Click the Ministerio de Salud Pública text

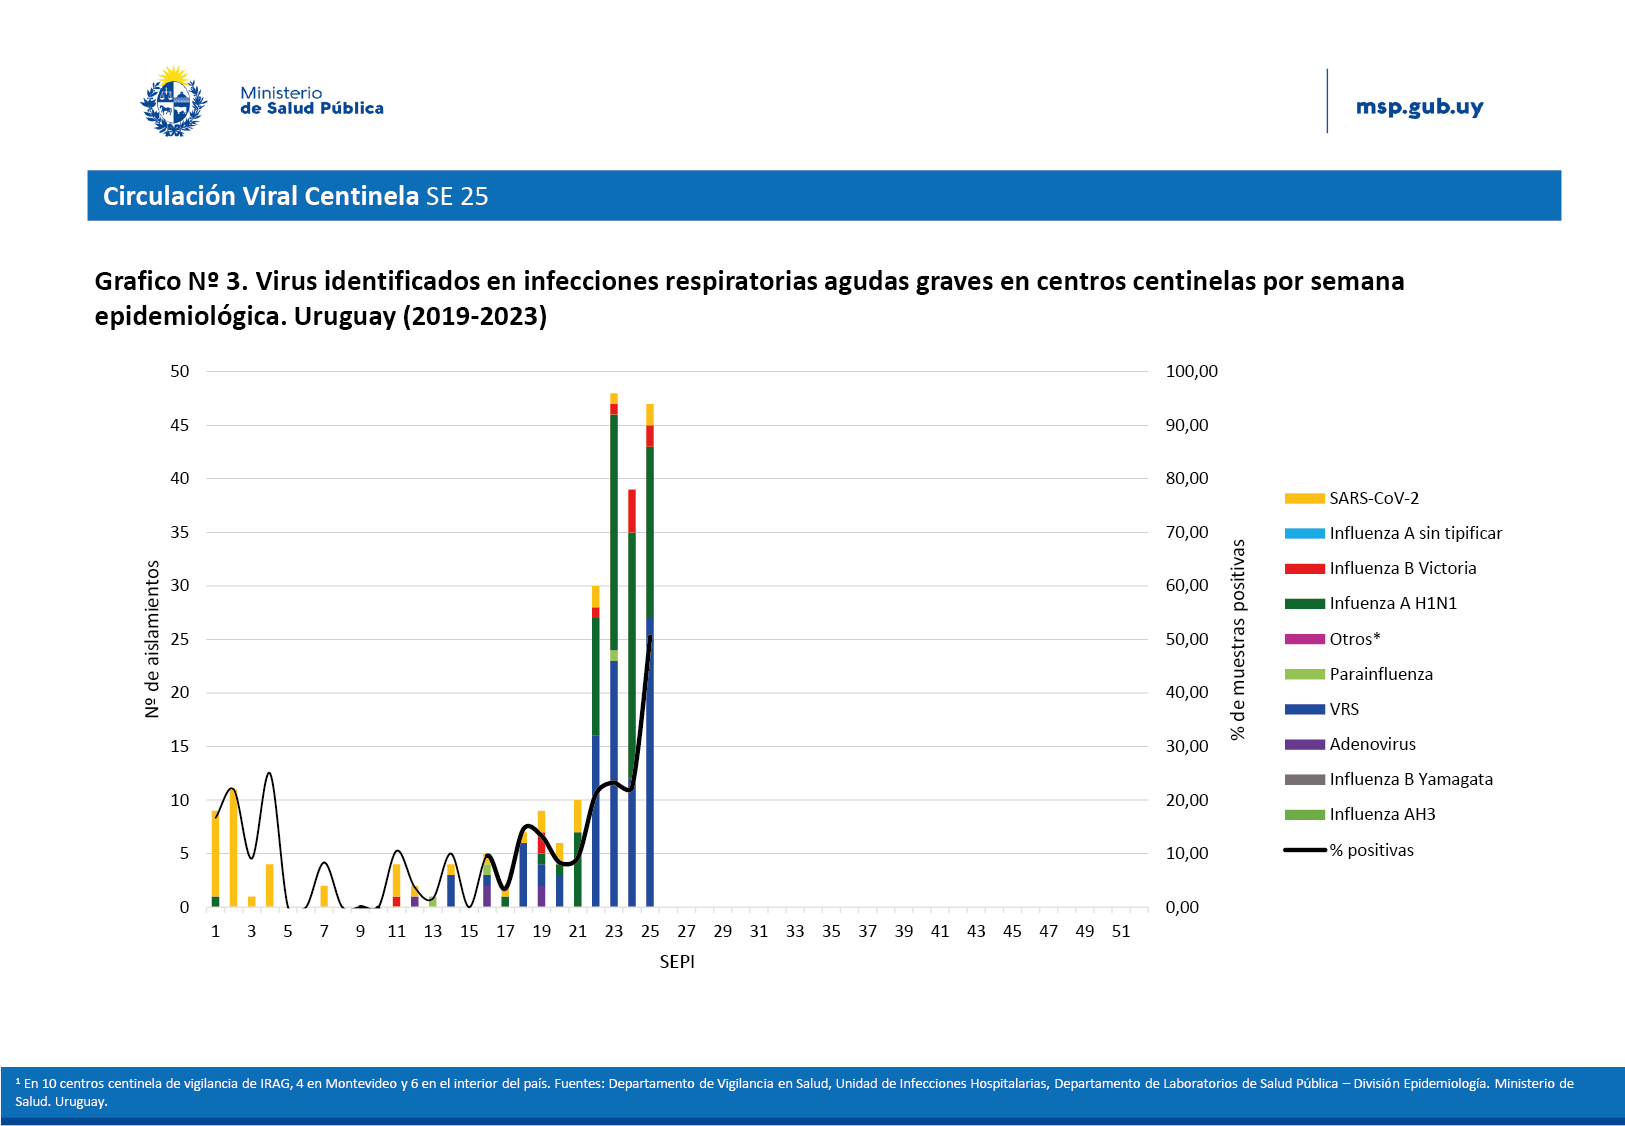312,101
